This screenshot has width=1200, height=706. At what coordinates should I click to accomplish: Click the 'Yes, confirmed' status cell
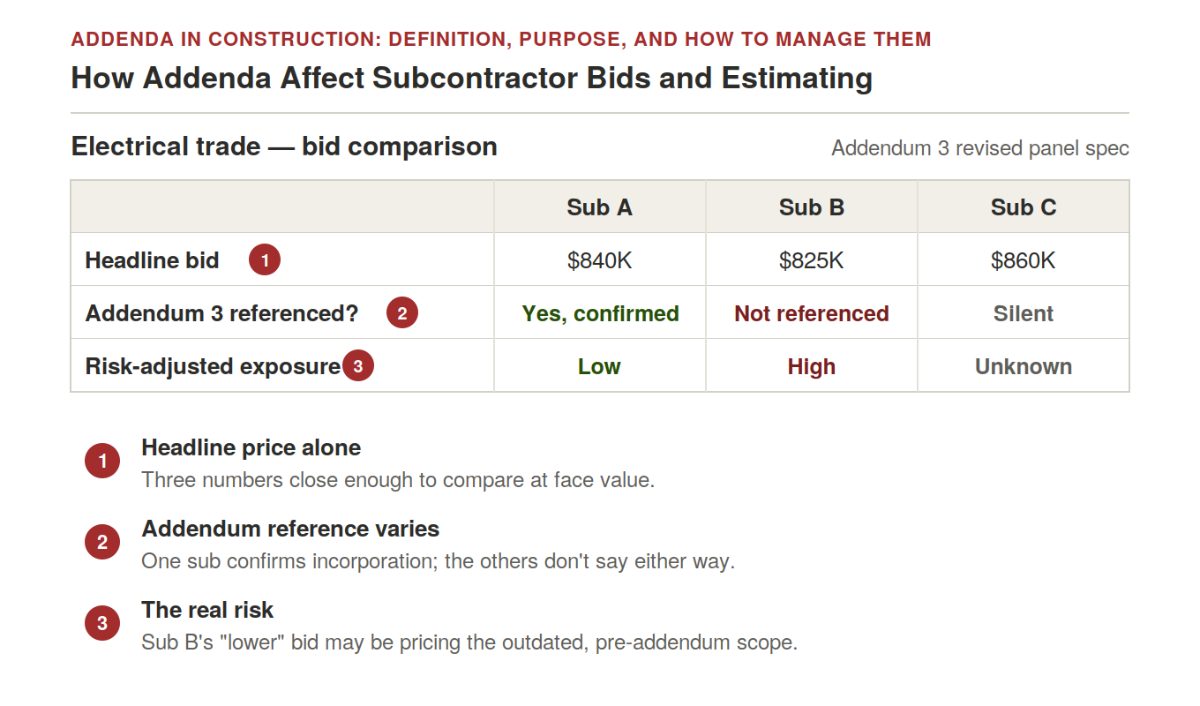click(x=599, y=313)
